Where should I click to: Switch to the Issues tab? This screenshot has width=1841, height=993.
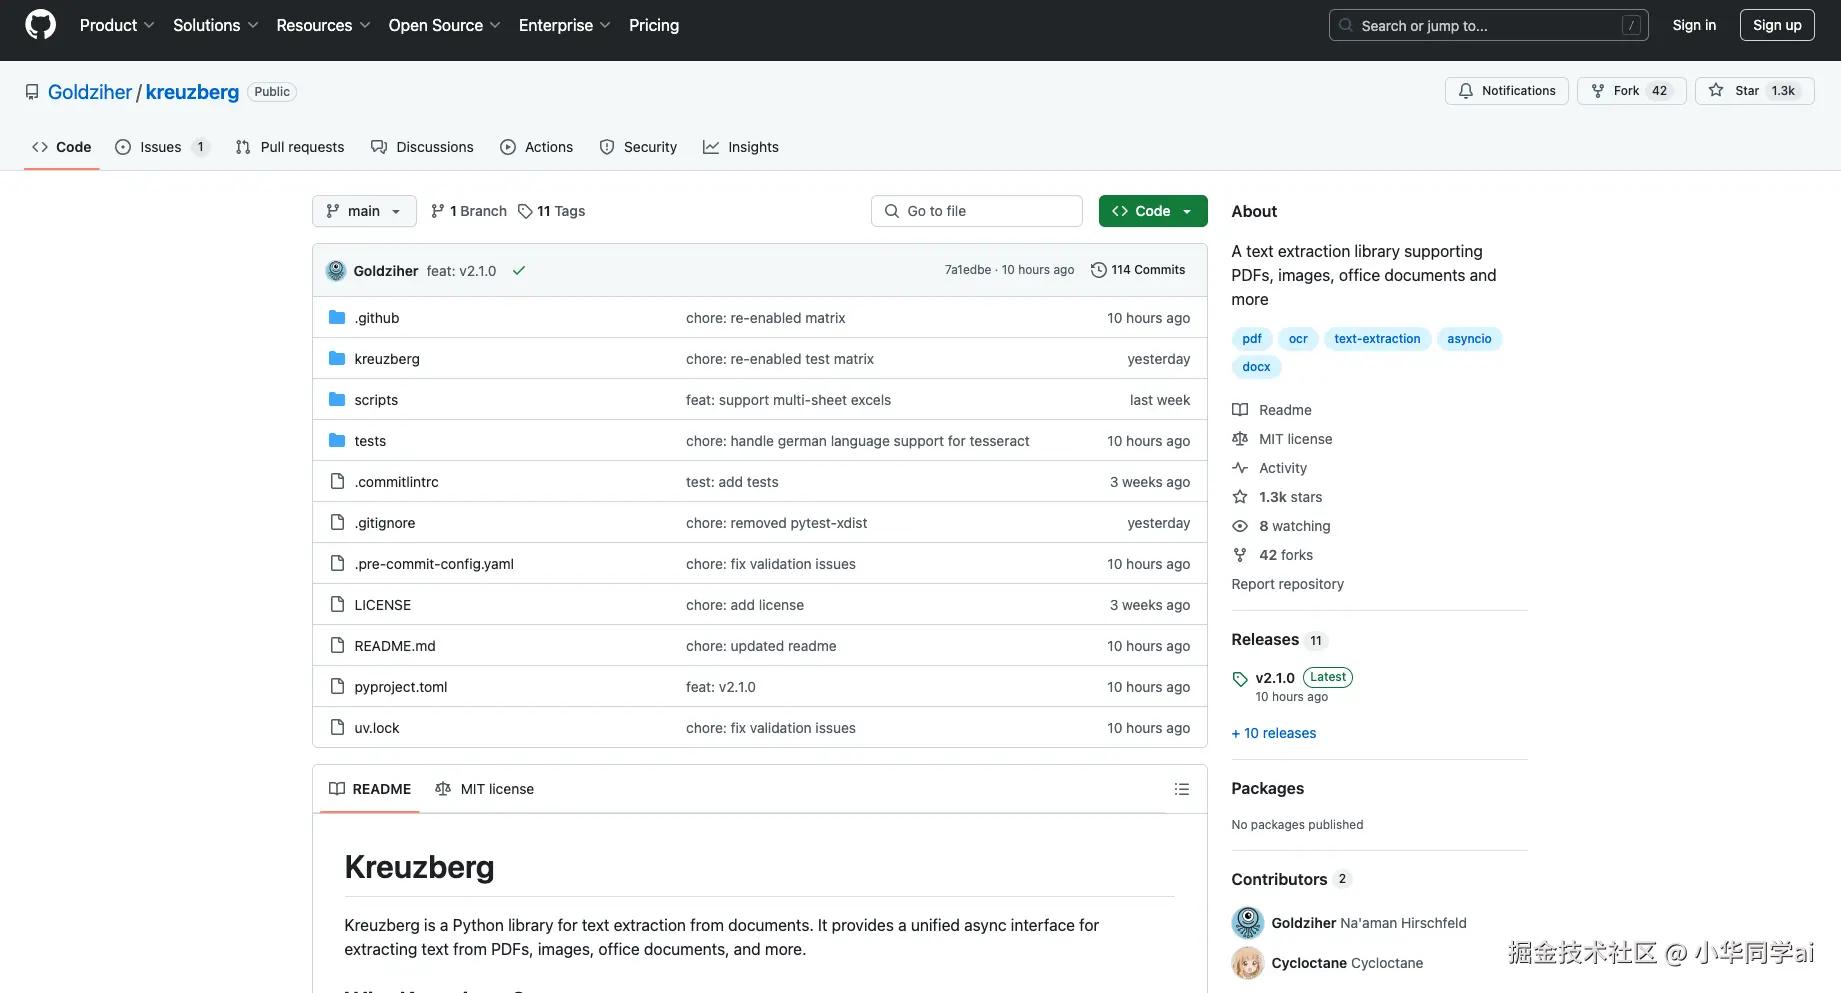(x=162, y=147)
